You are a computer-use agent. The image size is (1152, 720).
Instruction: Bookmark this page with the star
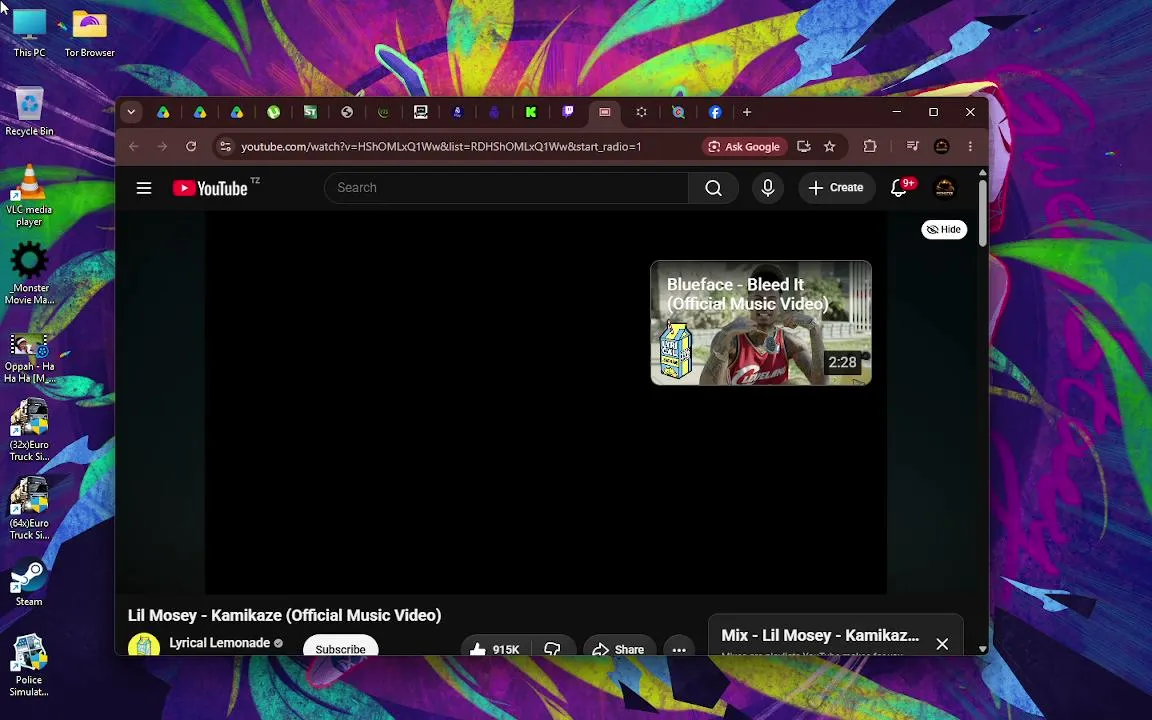tap(829, 146)
